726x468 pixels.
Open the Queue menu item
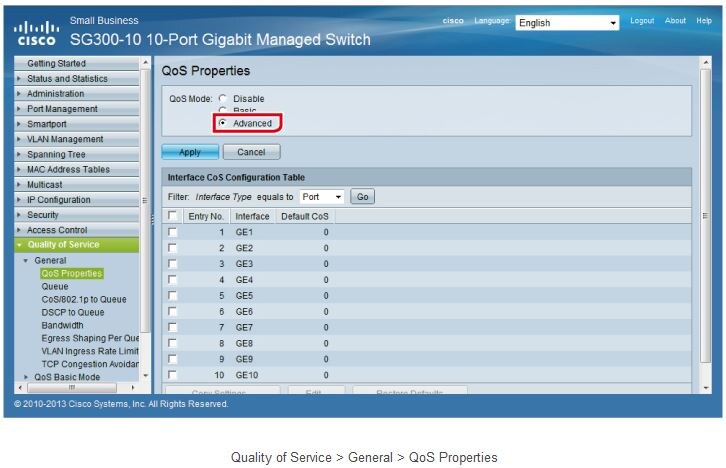coord(55,286)
